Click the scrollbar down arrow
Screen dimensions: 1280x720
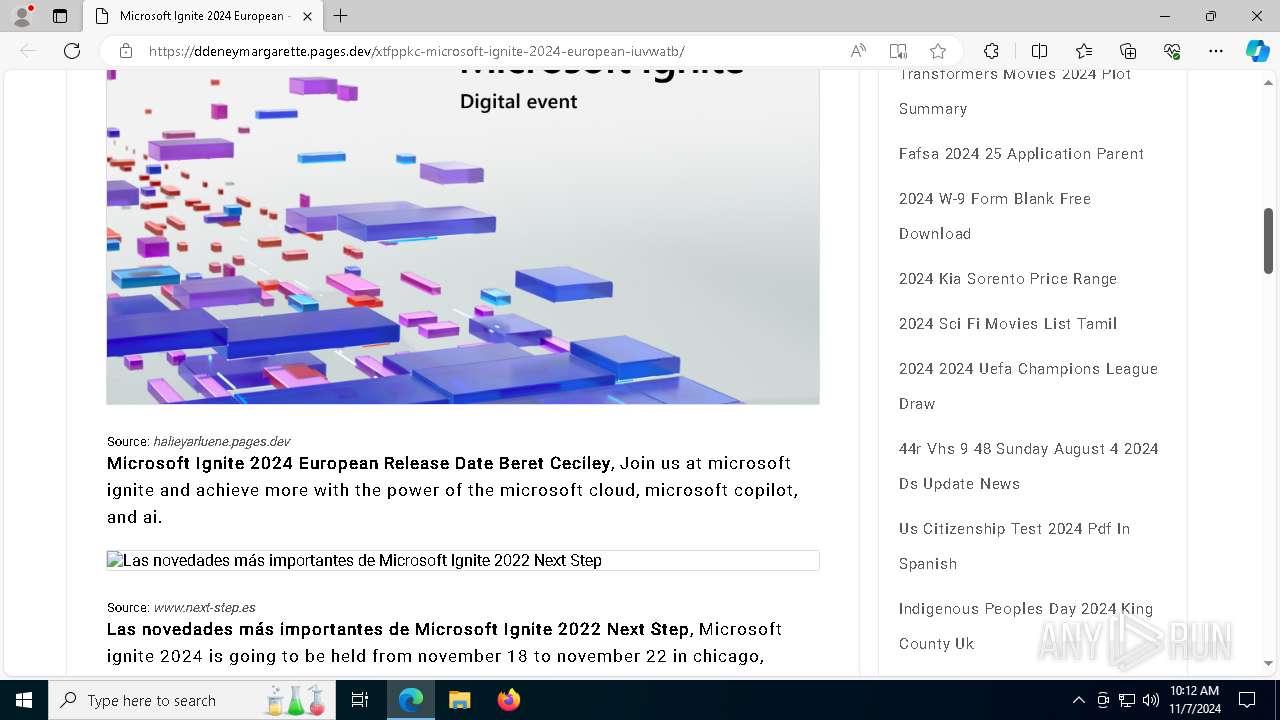1268,663
